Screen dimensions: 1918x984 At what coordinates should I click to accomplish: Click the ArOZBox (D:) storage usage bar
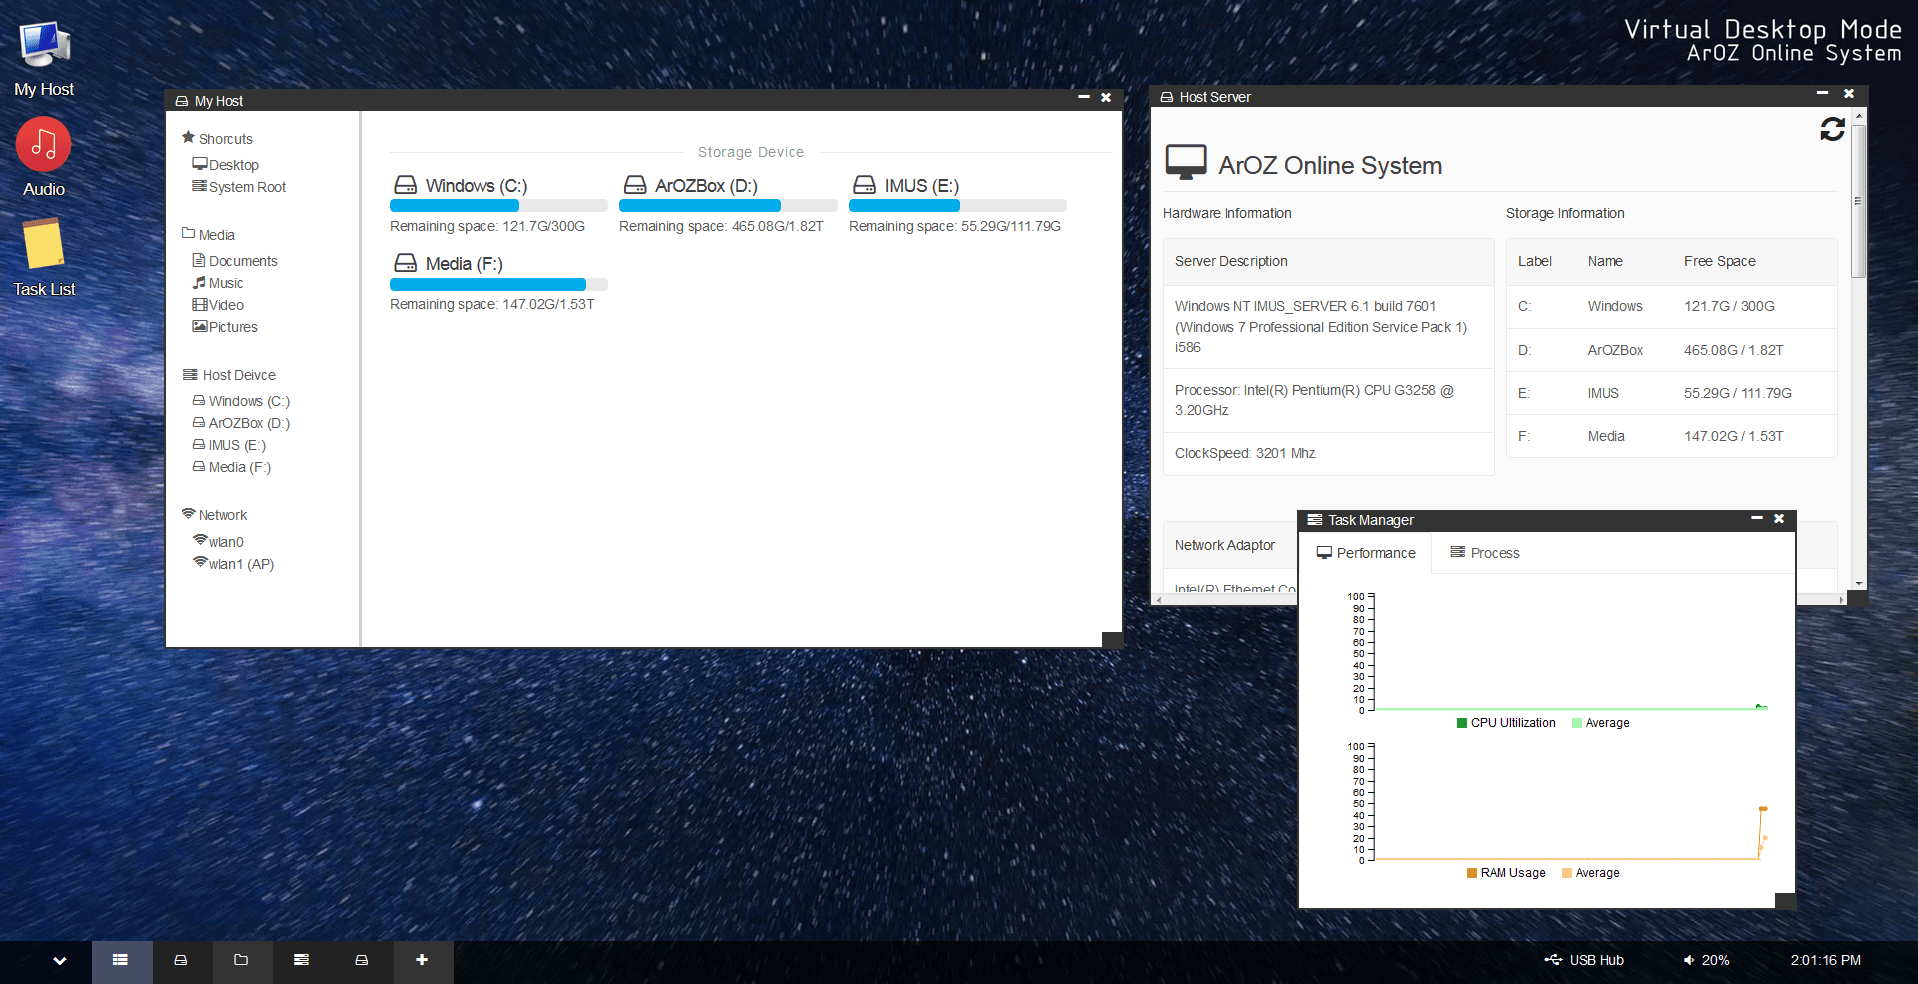coord(727,206)
